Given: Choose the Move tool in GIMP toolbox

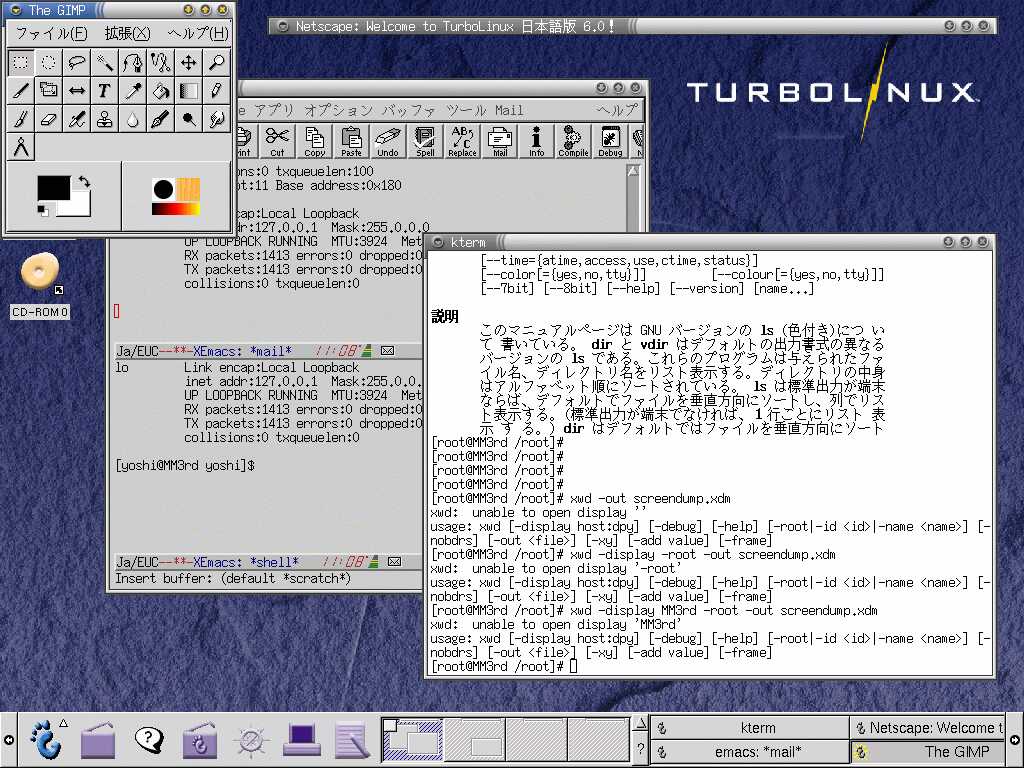Looking at the screenshot, I should click(x=189, y=63).
